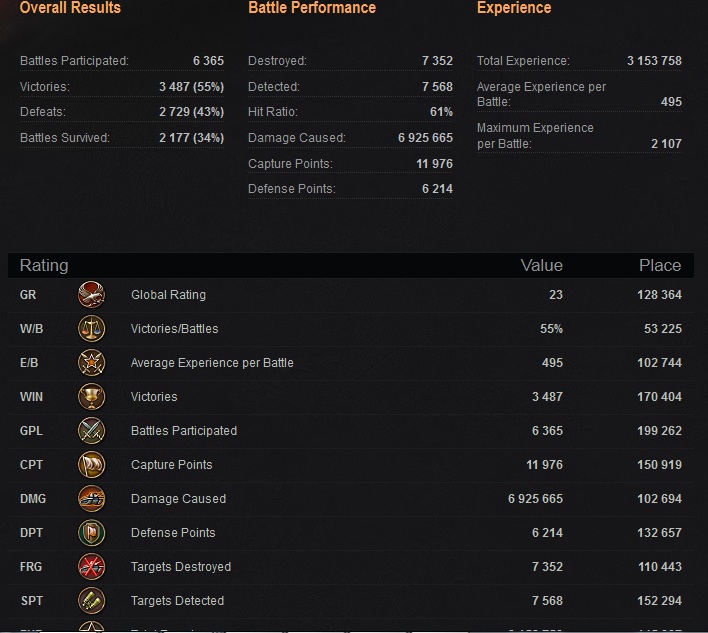This screenshot has width=708, height=633.
Task: Click the Defense Points shield icon
Action: pyautogui.click(x=92, y=533)
